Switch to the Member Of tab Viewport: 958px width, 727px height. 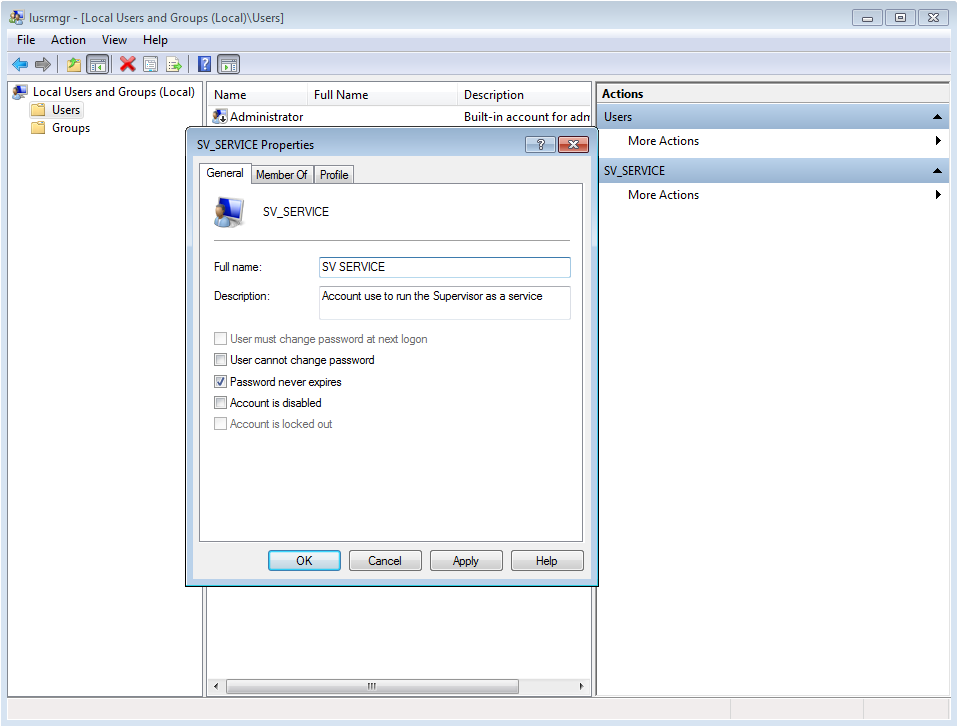click(281, 175)
